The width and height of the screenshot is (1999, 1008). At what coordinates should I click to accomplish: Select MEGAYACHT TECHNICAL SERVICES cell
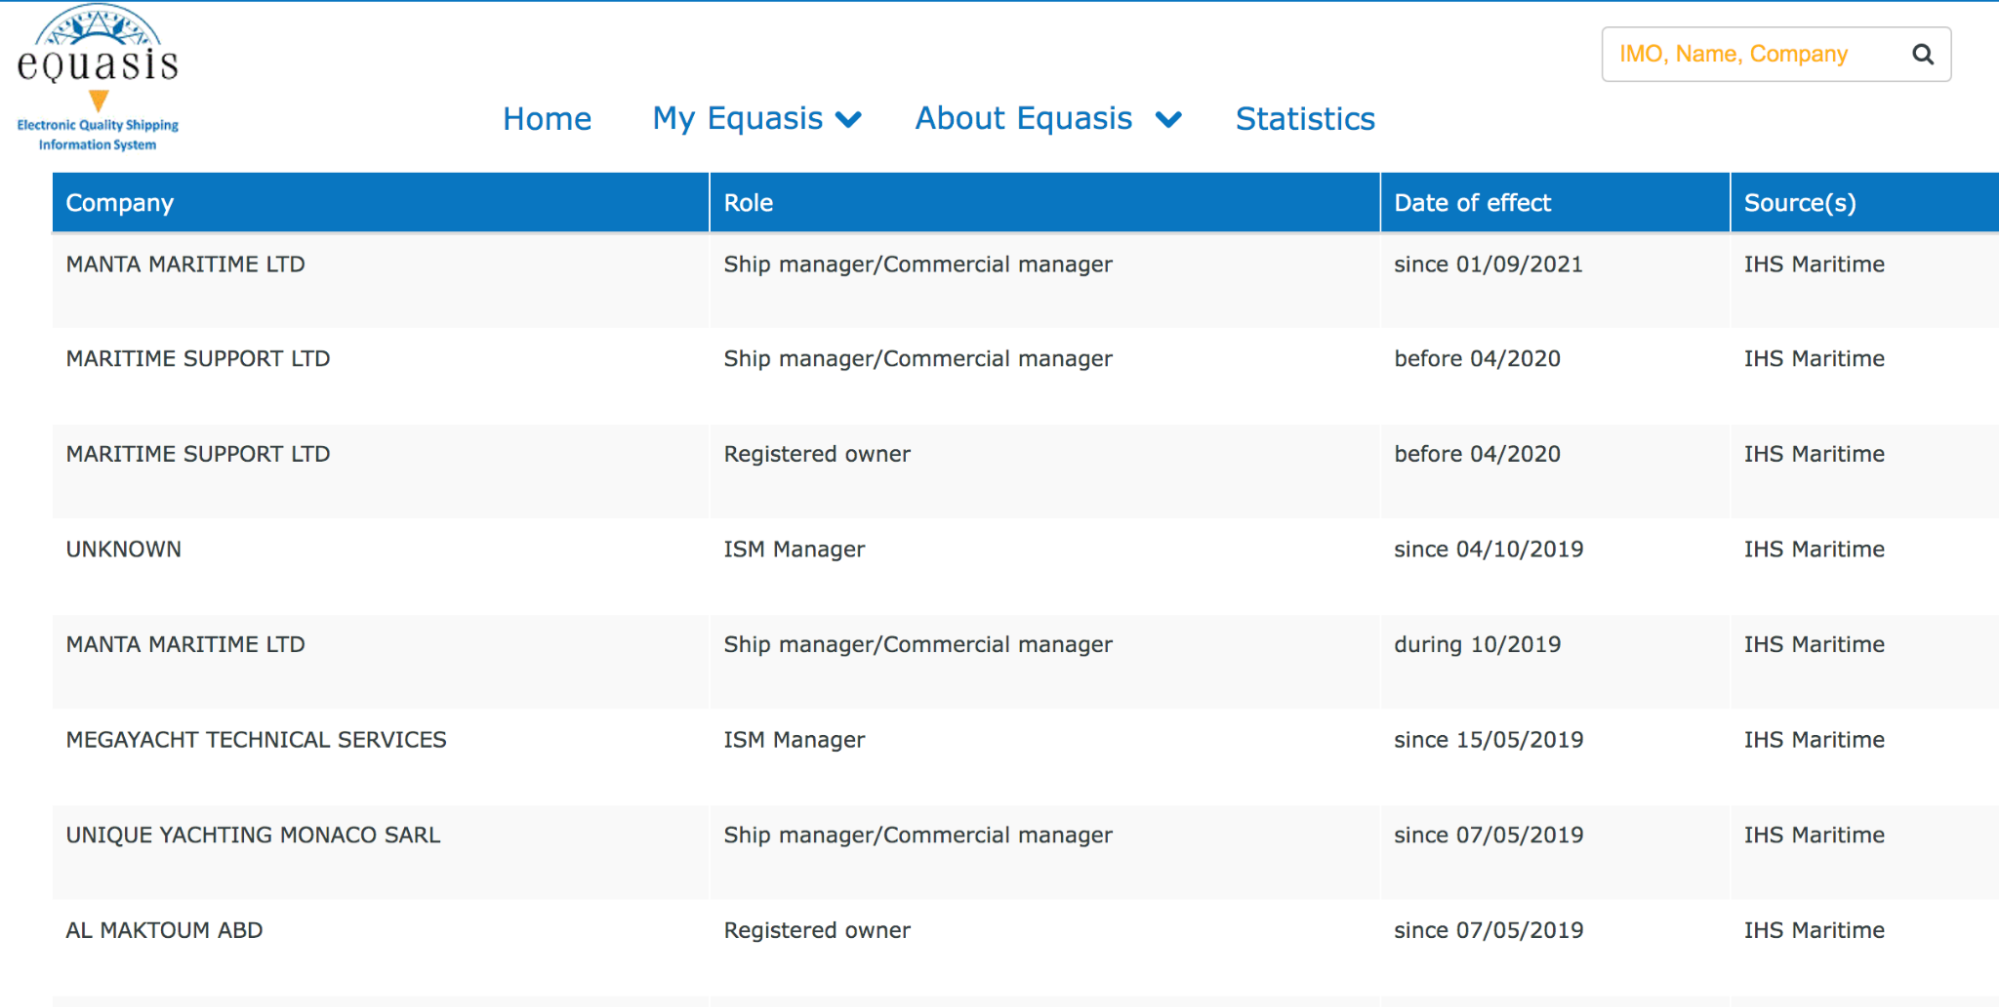(x=256, y=740)
